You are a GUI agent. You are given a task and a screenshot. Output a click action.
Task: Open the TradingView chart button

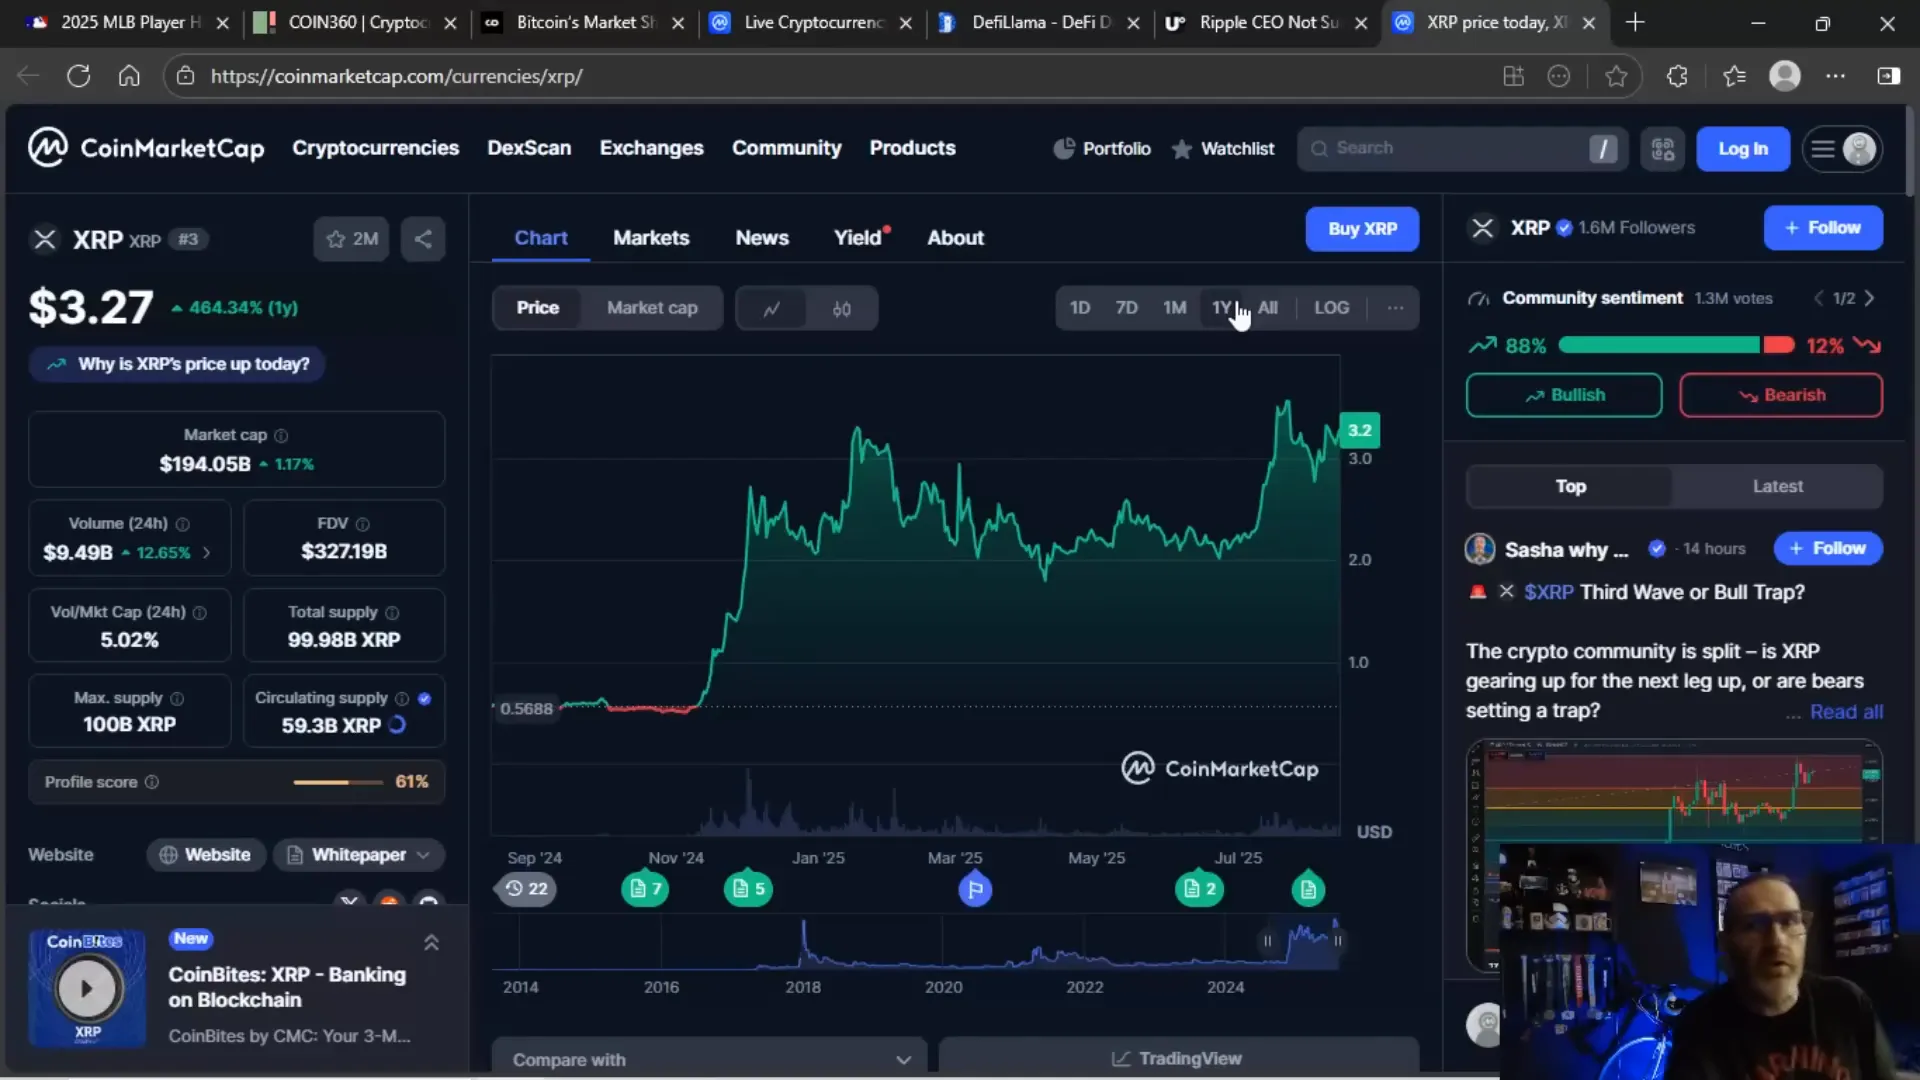(1178, 1059)
